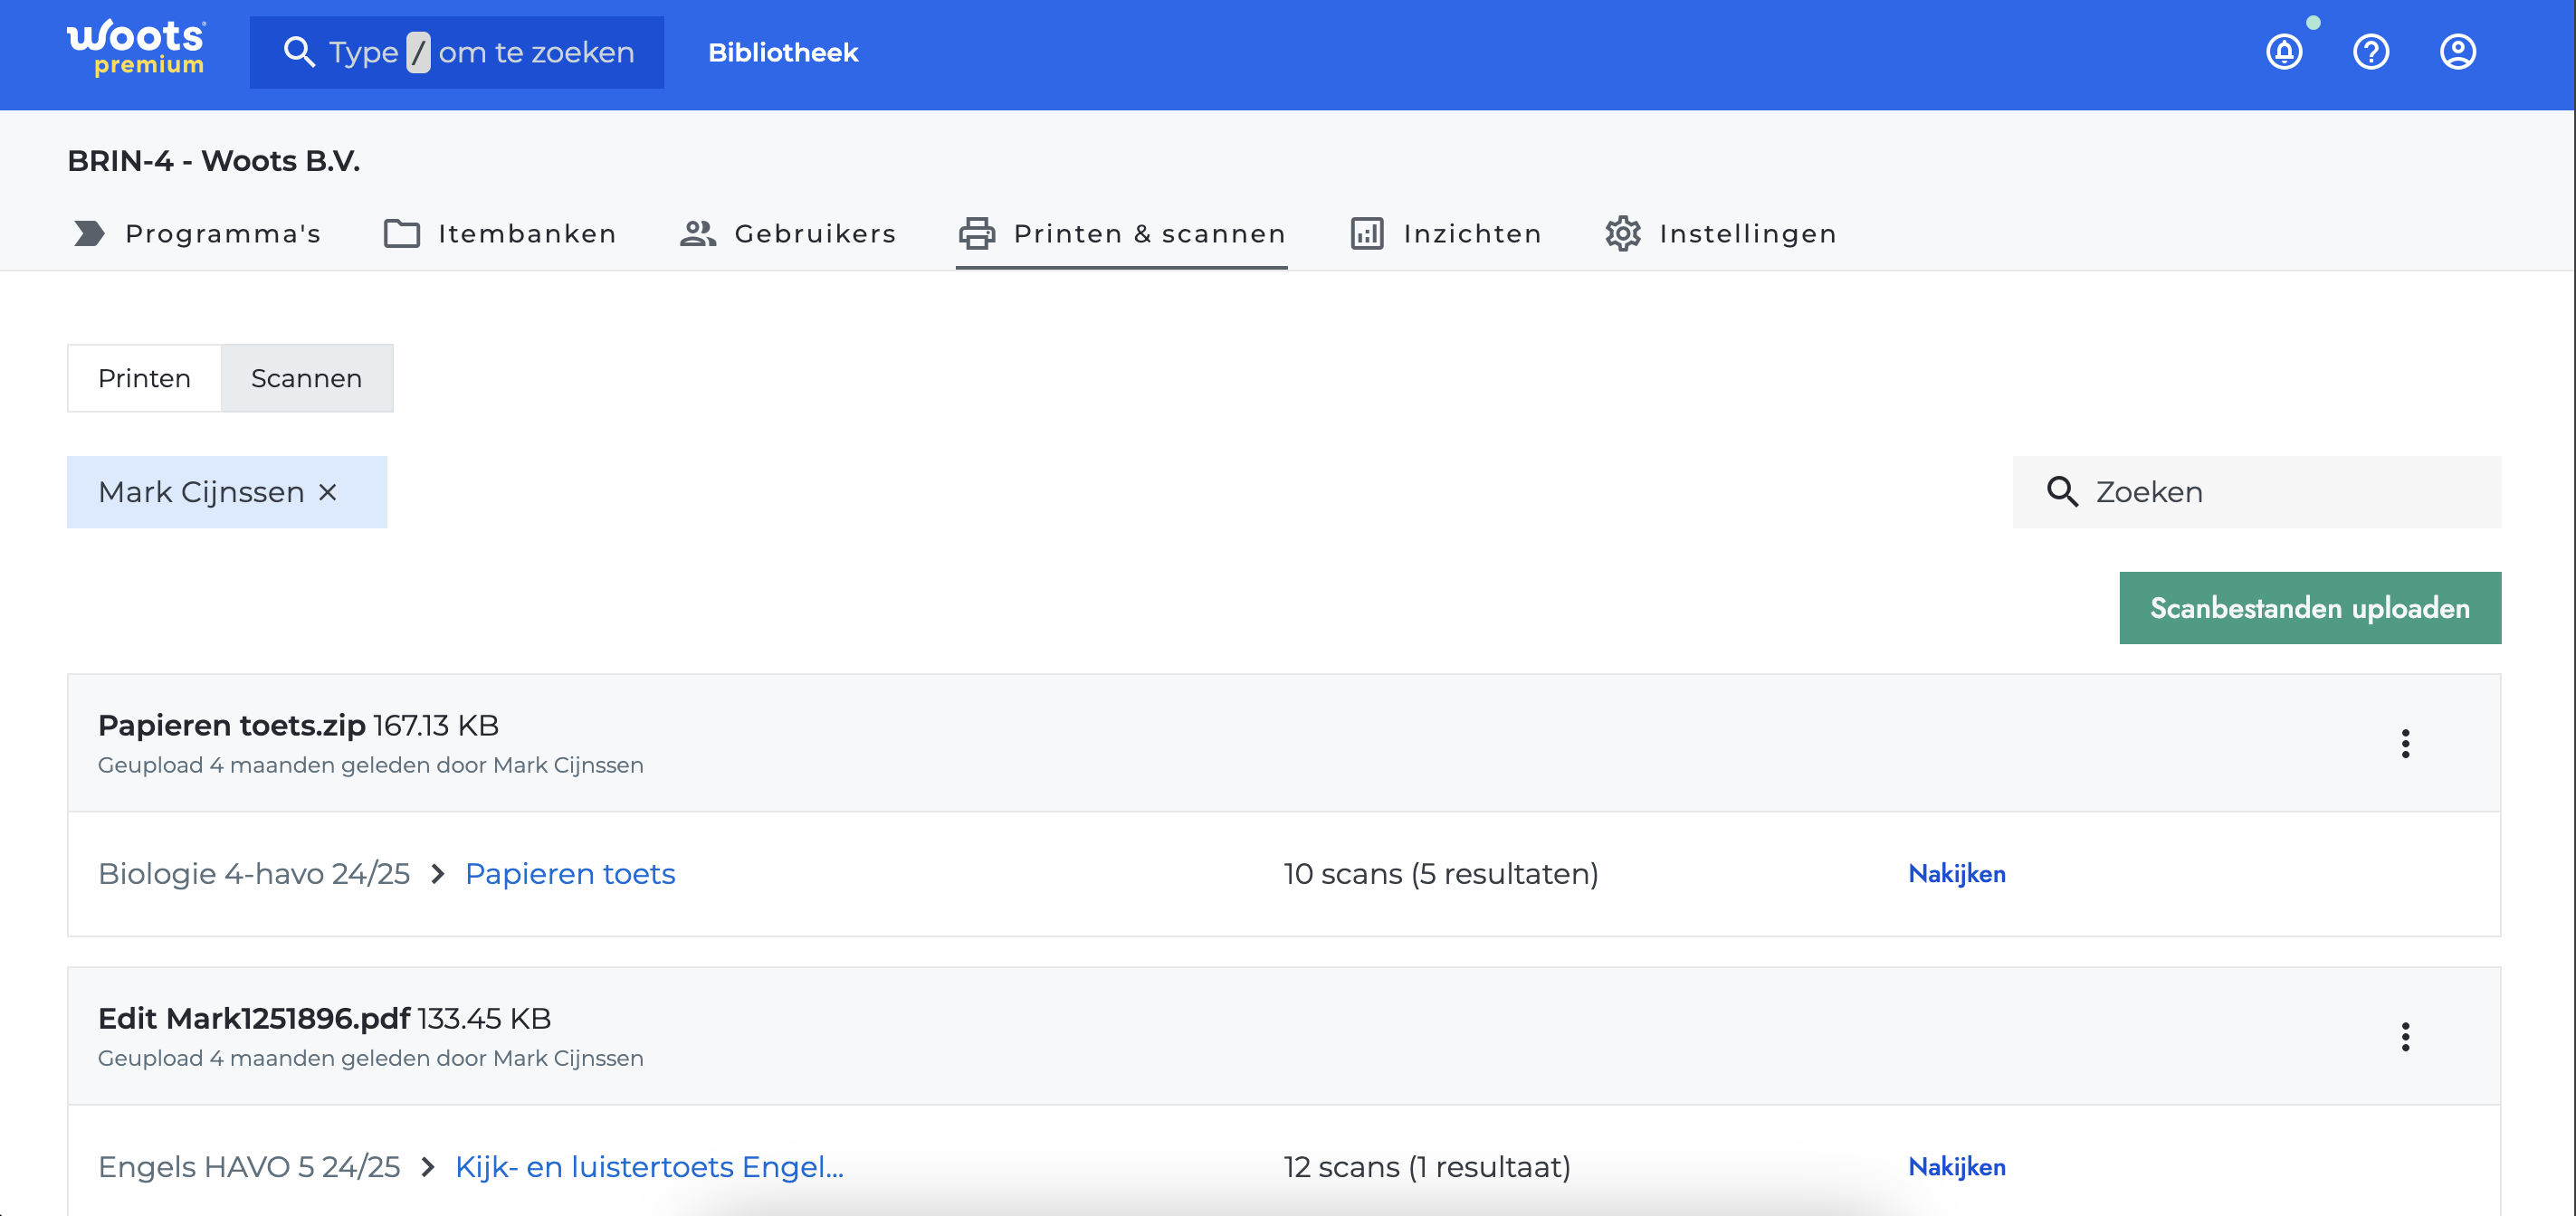This screenshot has width=2576, height=1216.
Task: Open options menu for Edit Mark1251896.pdf
Action: point(2405,1037)
